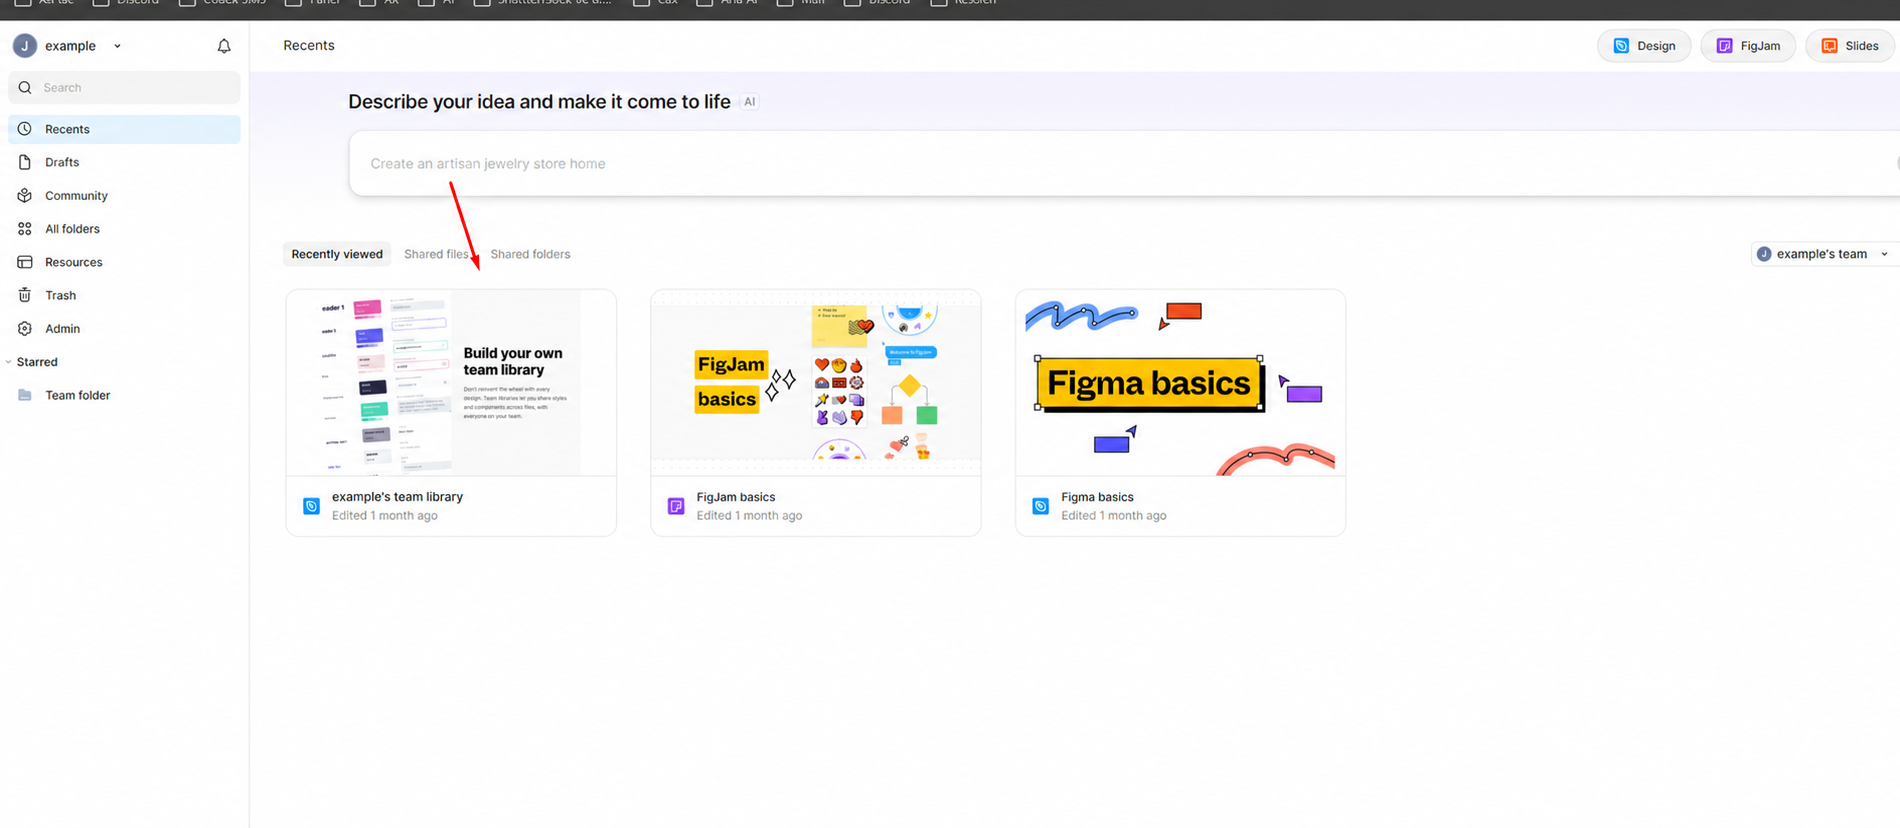Click the All folders grid icon
The height and width of the screenshot is (828, 1900).
tap(25, 229)
